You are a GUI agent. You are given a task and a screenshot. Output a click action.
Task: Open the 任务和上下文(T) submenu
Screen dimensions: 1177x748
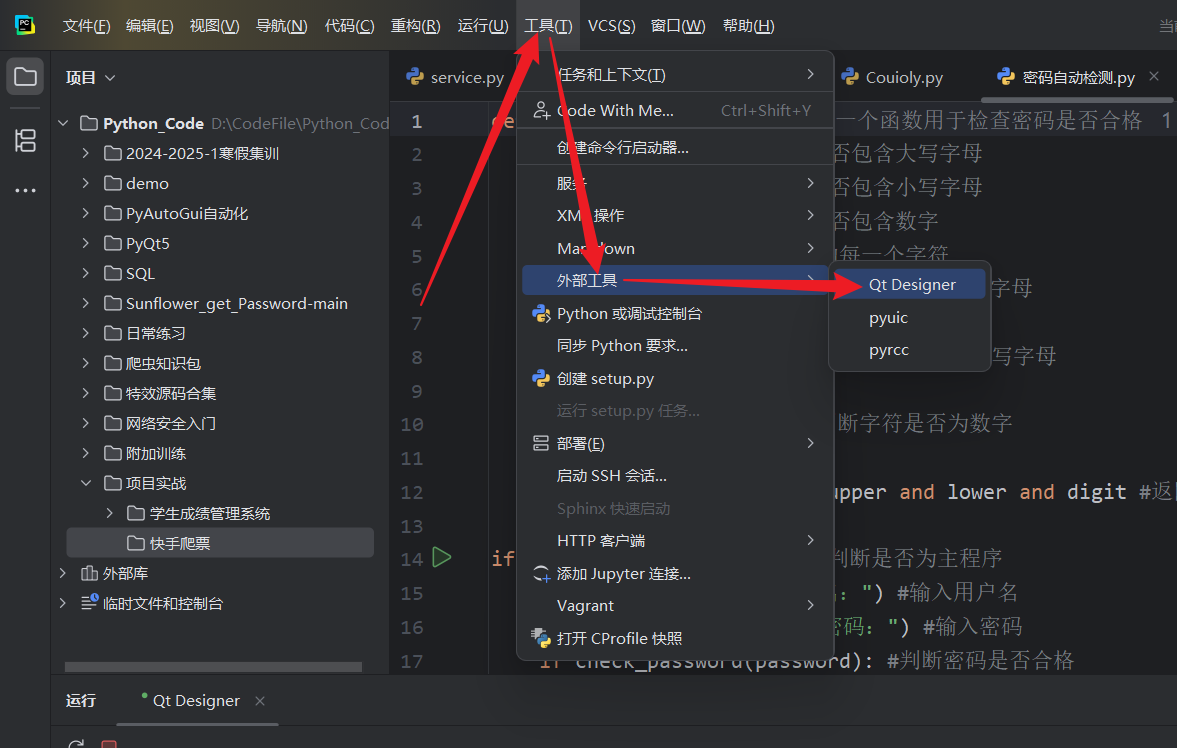point(675,74)
